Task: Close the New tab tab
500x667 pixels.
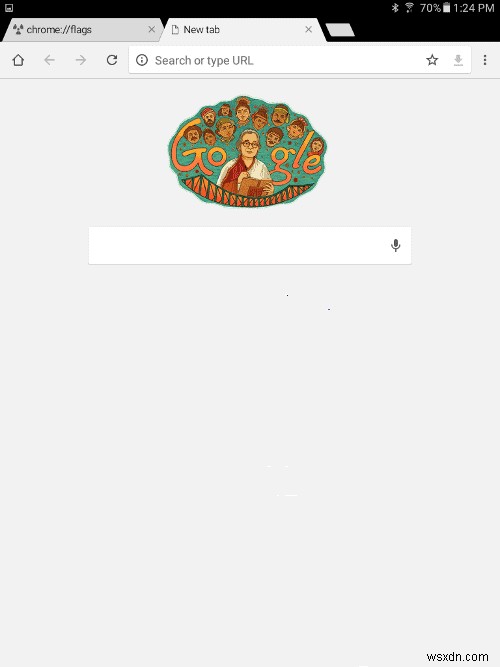Action: pyautogui.click(x=309, y=29)
